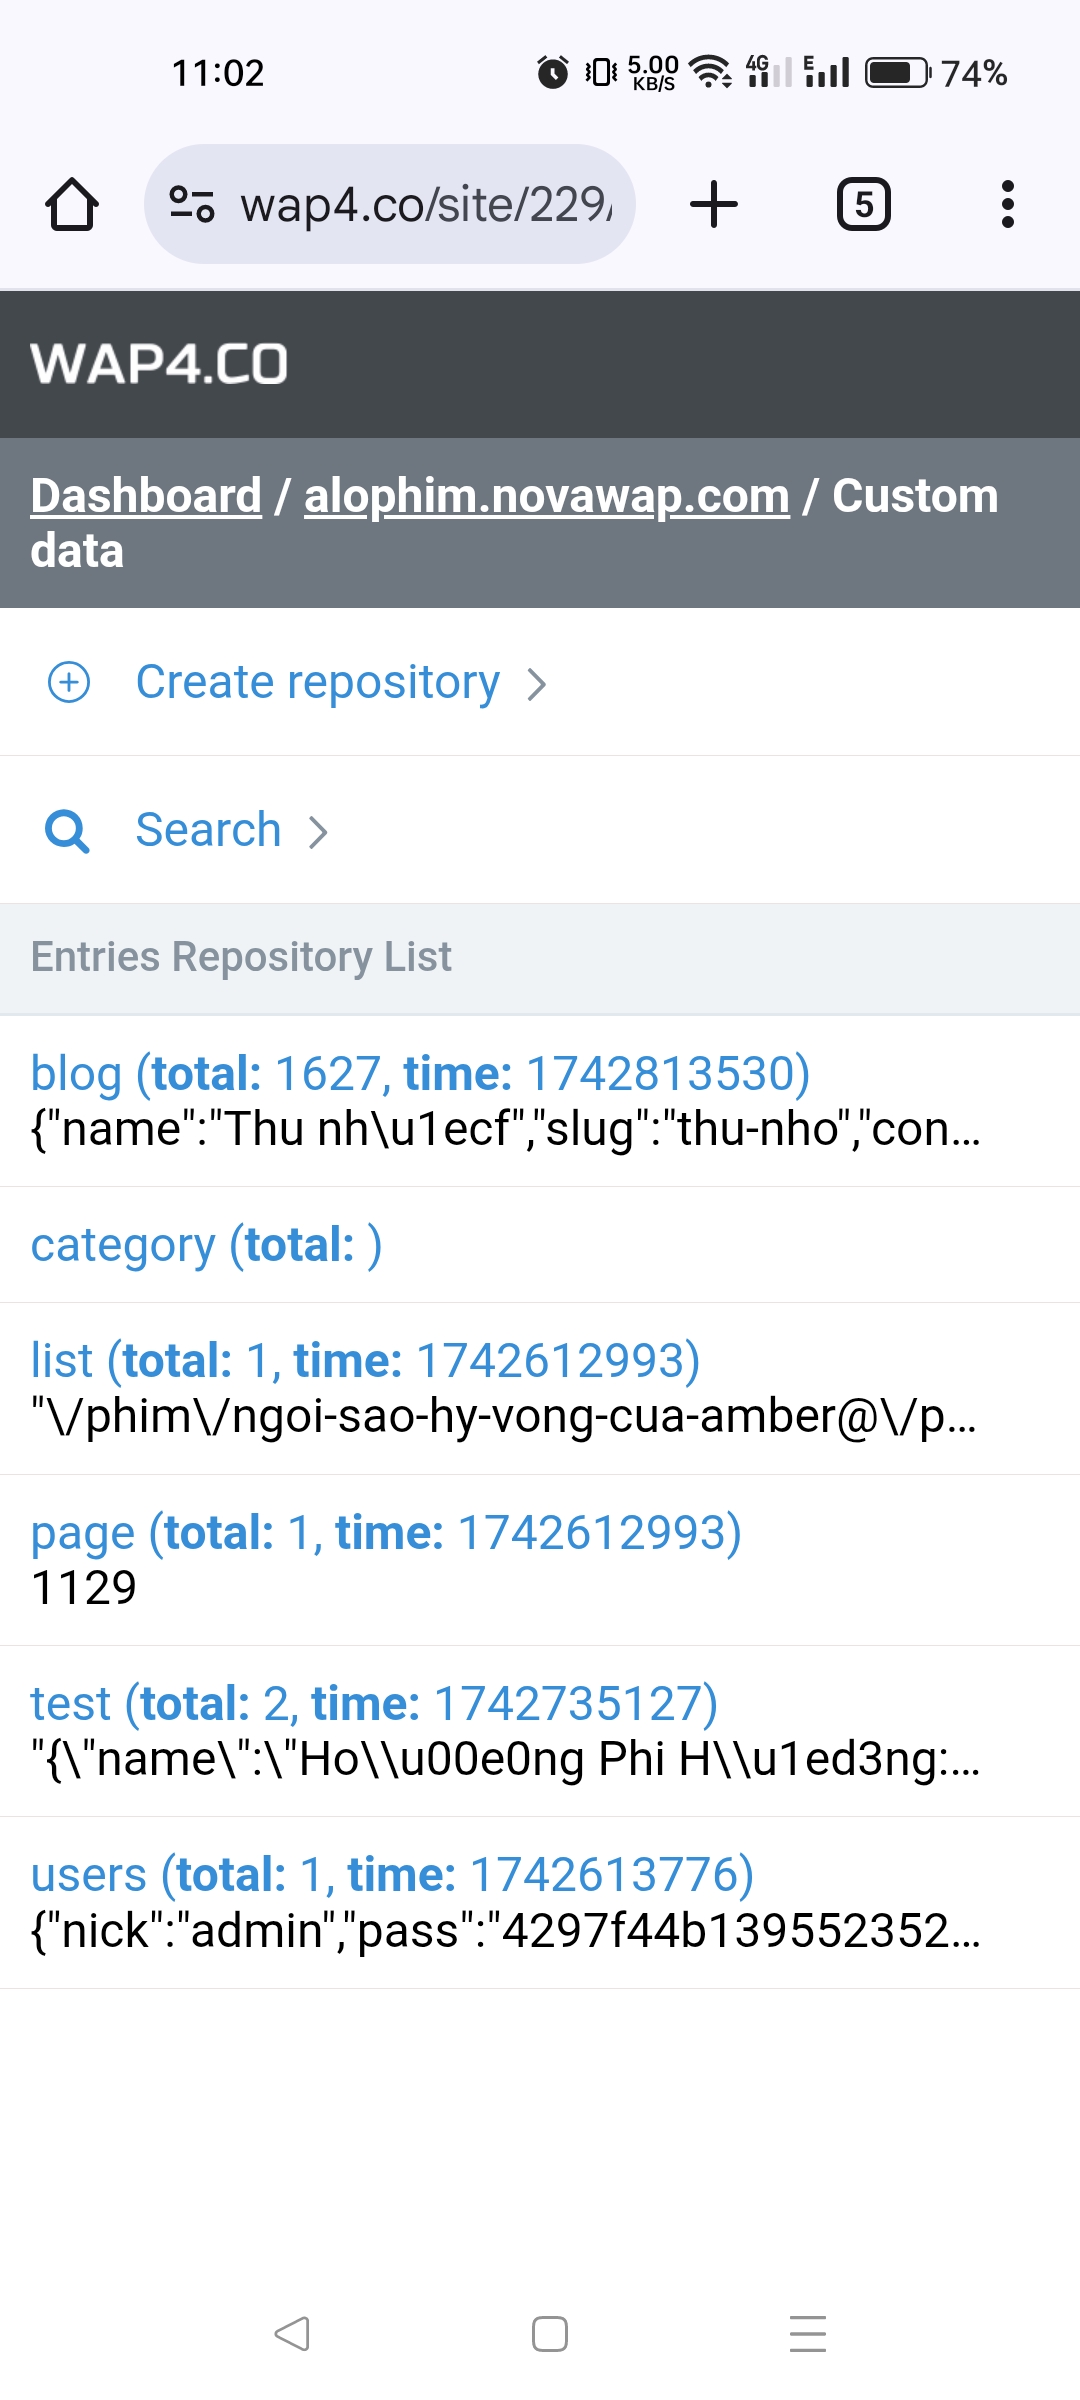
Task: Open the users repository entry
Action: click(x=392, y=1875)
